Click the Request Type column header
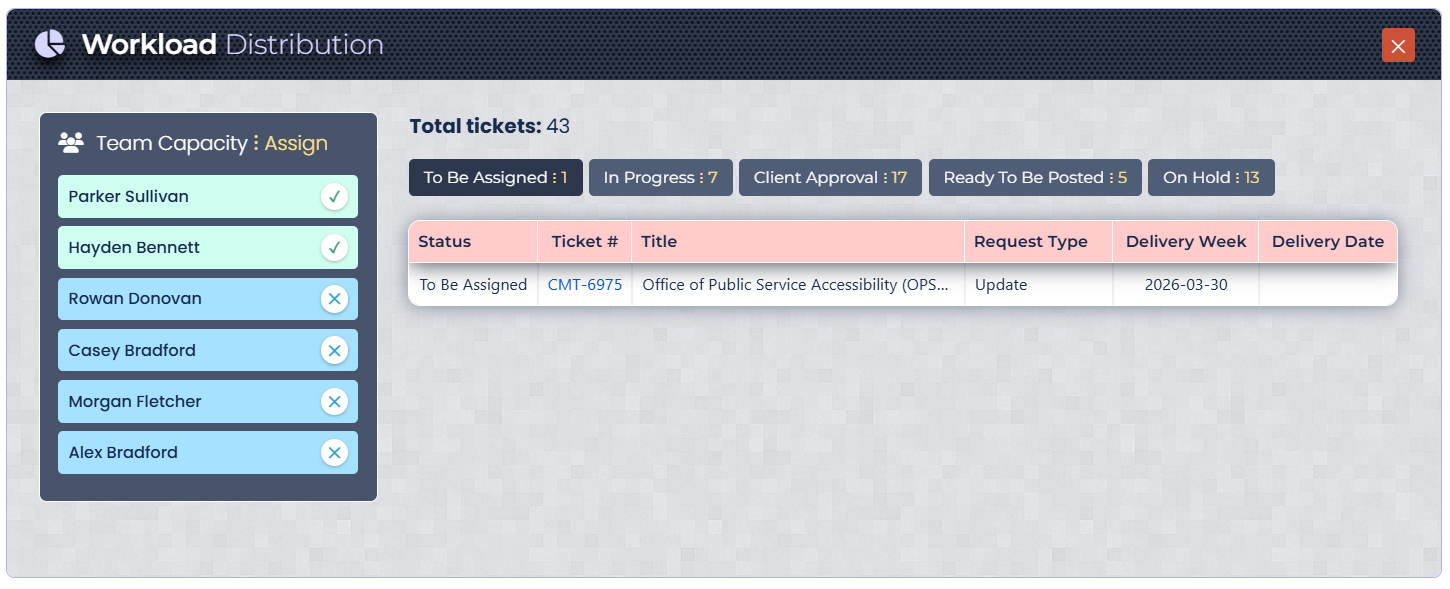This screenshot has height=589, width=1450. coord(1030,241)
